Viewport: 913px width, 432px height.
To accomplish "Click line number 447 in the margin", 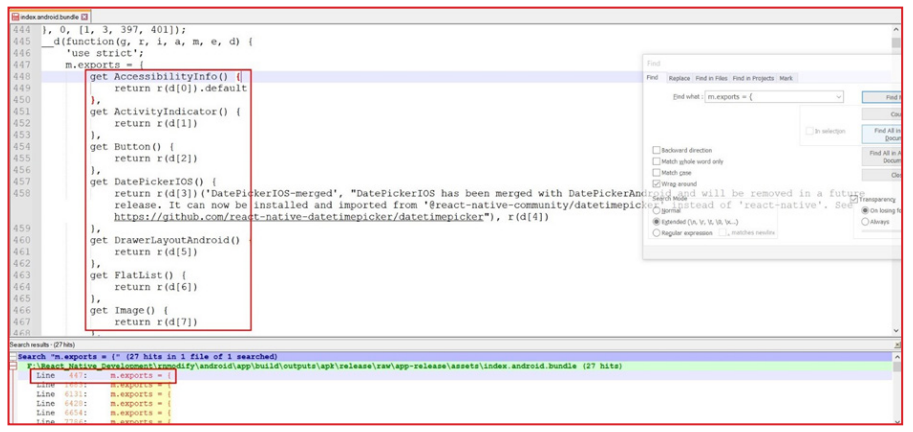I will 22,65.
